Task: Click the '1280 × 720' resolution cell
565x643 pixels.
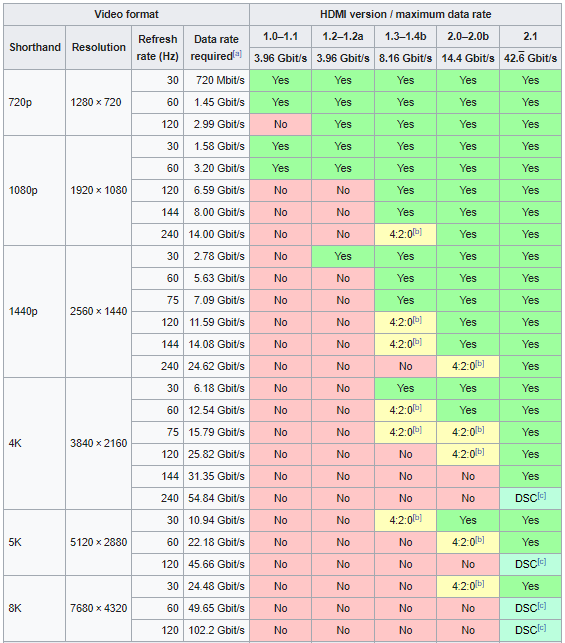Action: click(99, 102)
